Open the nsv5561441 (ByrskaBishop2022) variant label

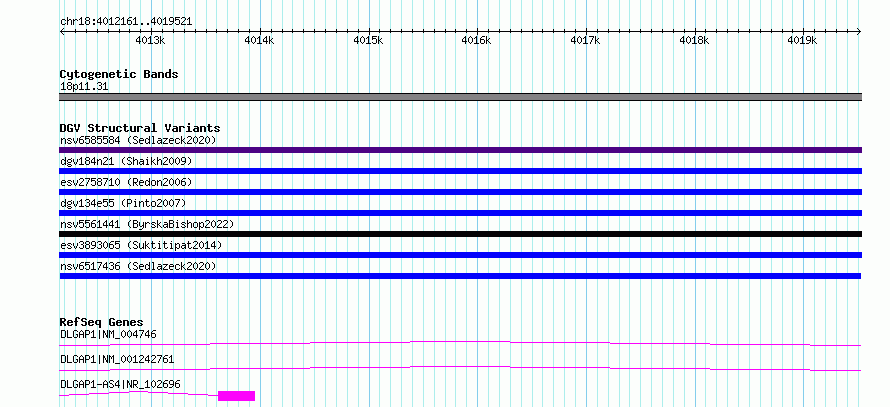pos(147,224)
